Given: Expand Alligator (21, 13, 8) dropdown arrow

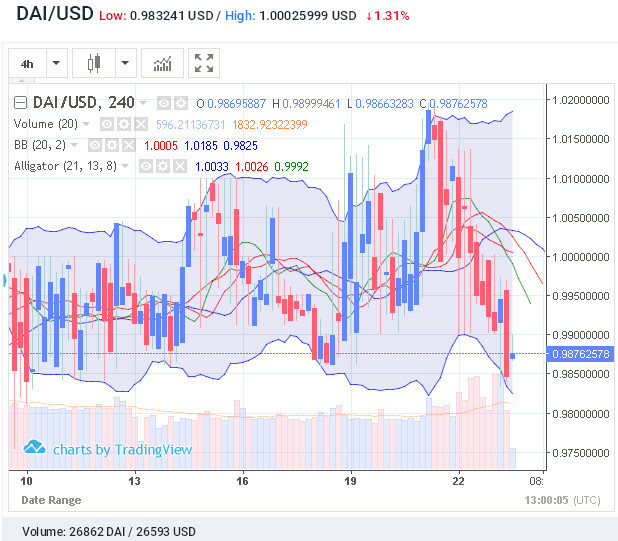Looking at the screenshot, I should click(125, 166).
